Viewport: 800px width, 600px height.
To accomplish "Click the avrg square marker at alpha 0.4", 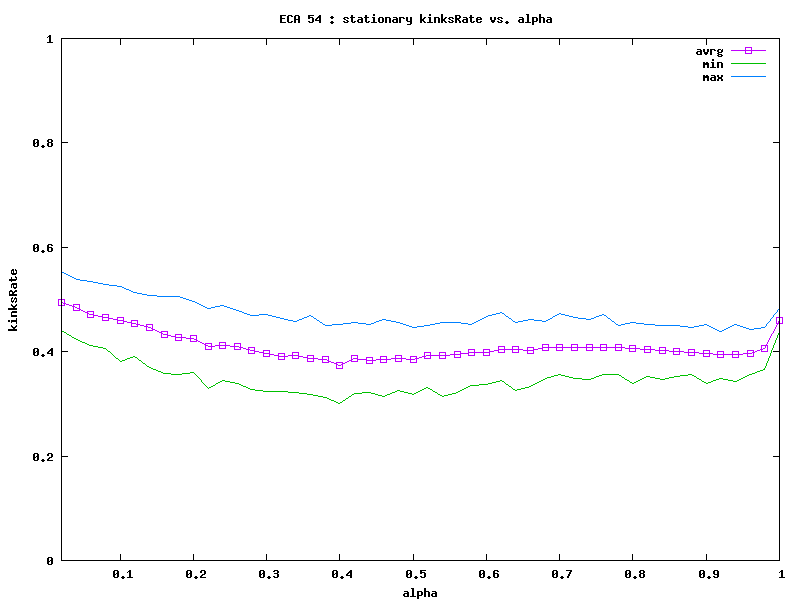I will click(x=340, y=366).
